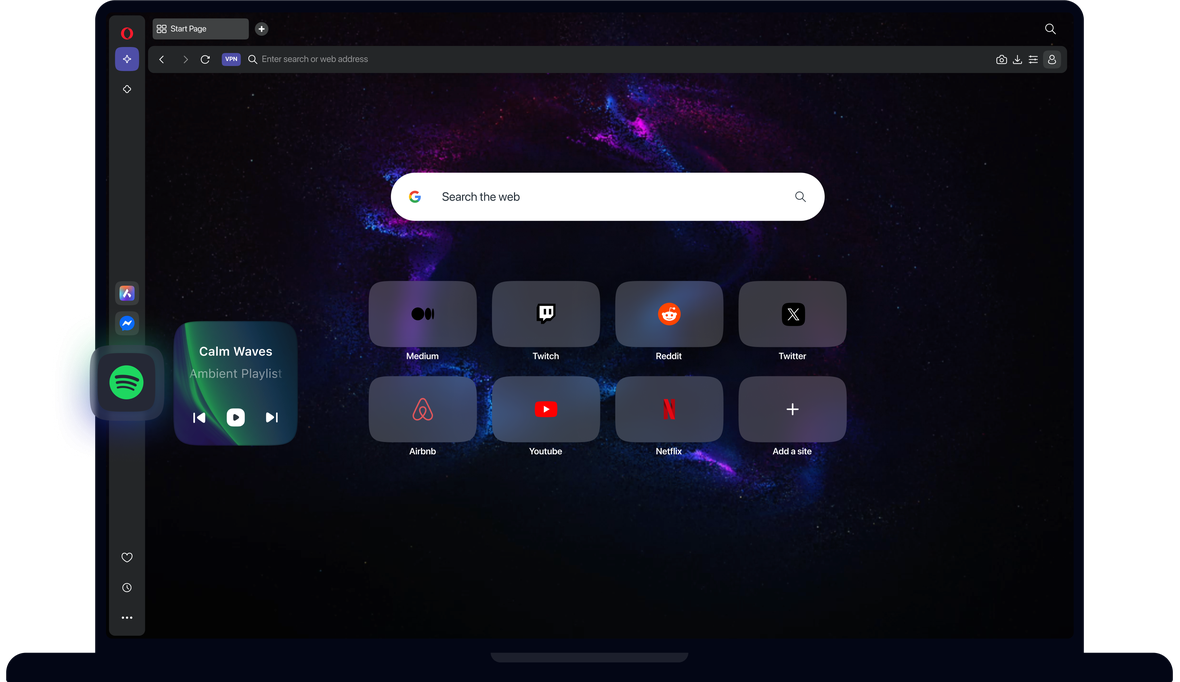Image resolution: width=1180 pixels, height=682 pixels.
Task: Play the Calm Waves track
Action: tap(235, 417)
